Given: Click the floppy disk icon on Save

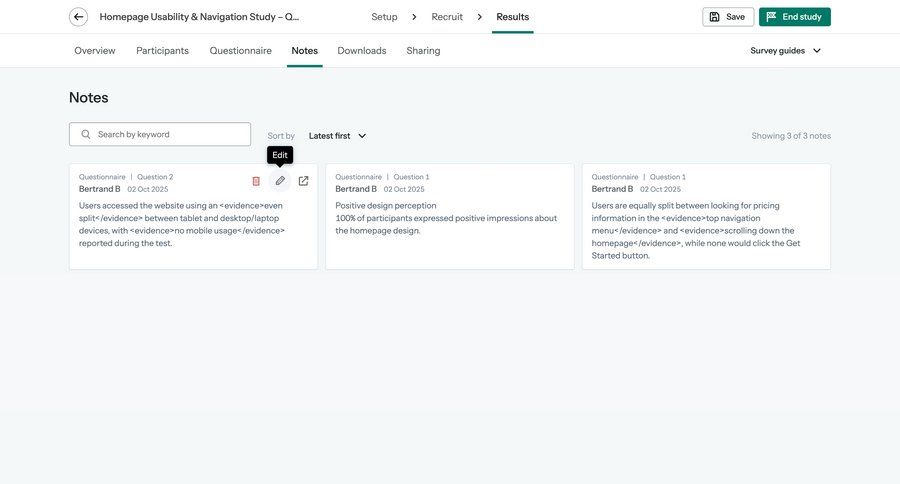Looking at the screenshot, I should pos(715,17).
